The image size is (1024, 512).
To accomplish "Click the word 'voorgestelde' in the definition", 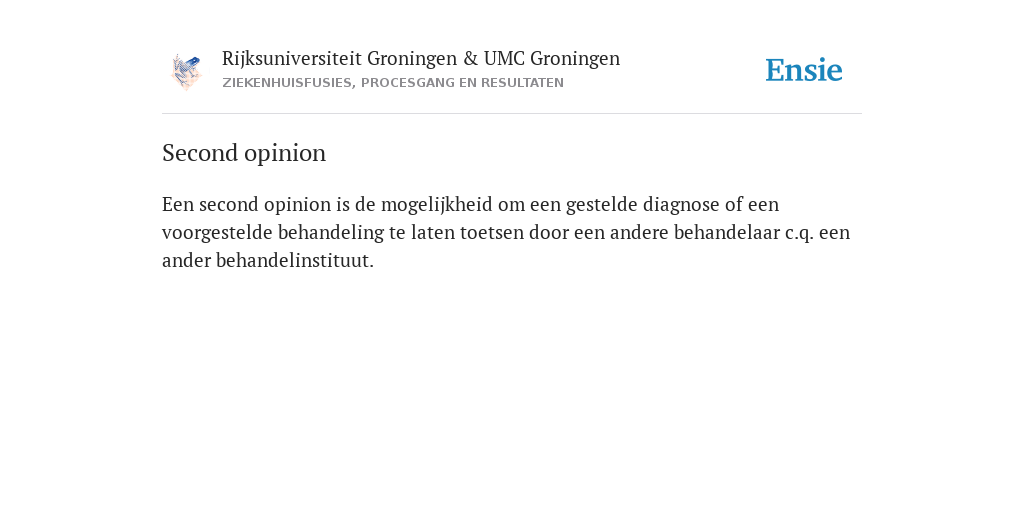I will point(217,233).
